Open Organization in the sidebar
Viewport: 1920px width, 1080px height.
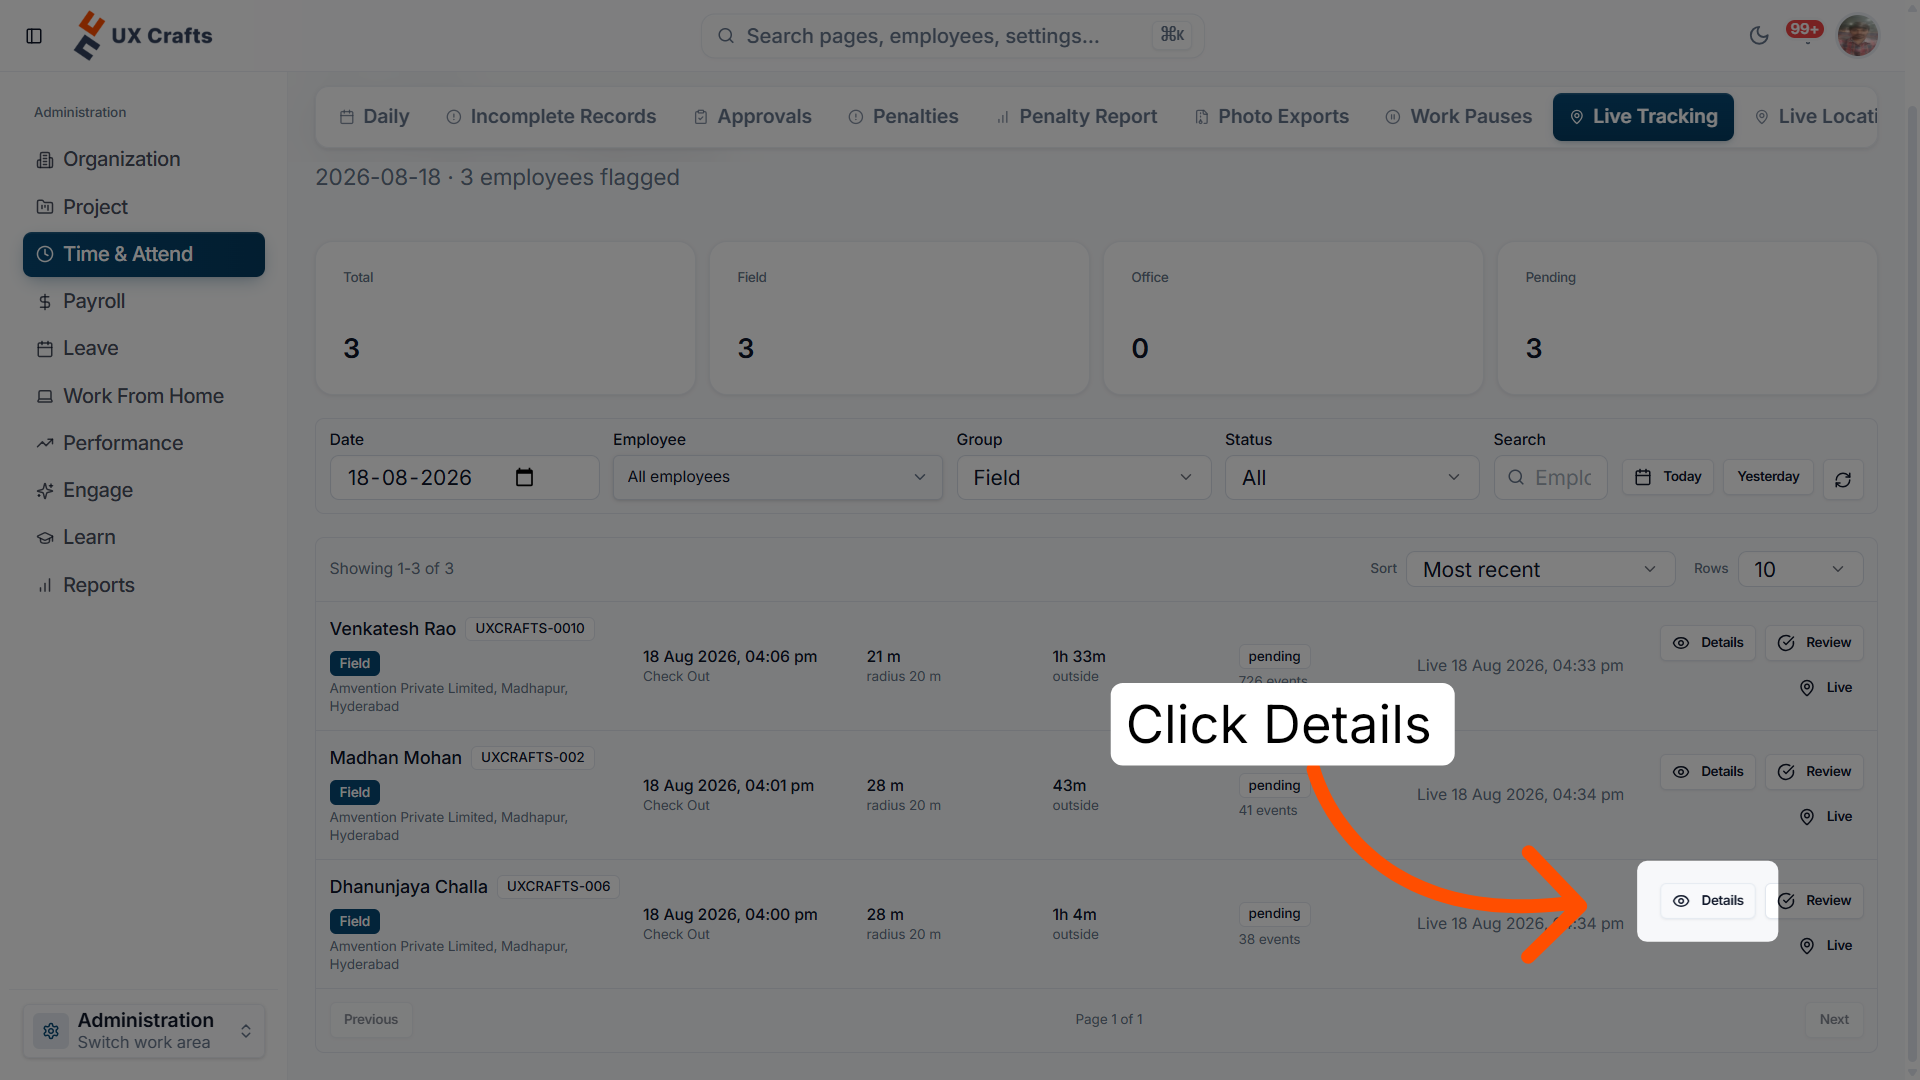144,160
